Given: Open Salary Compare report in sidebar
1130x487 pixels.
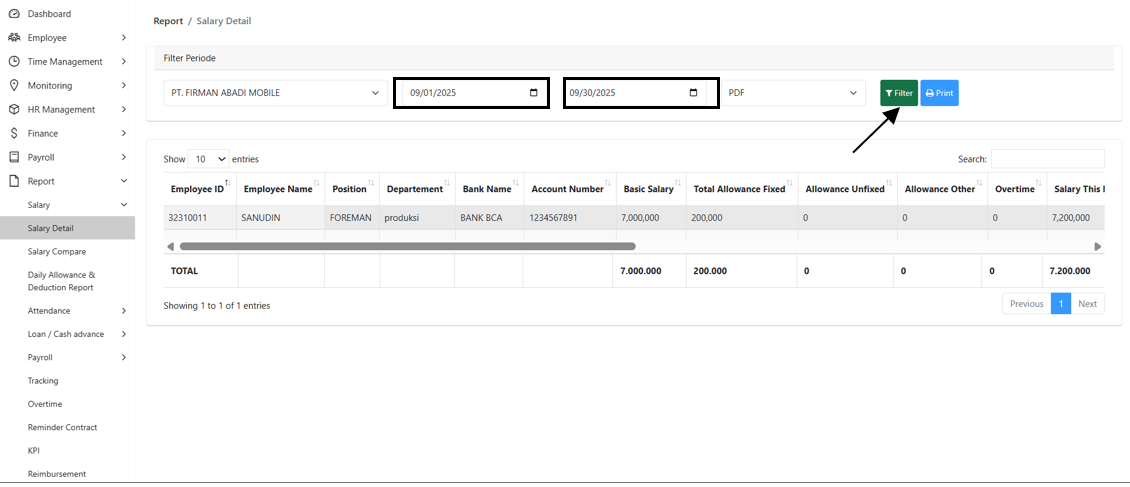Looking at the screenshot, I should coord(57,252).
